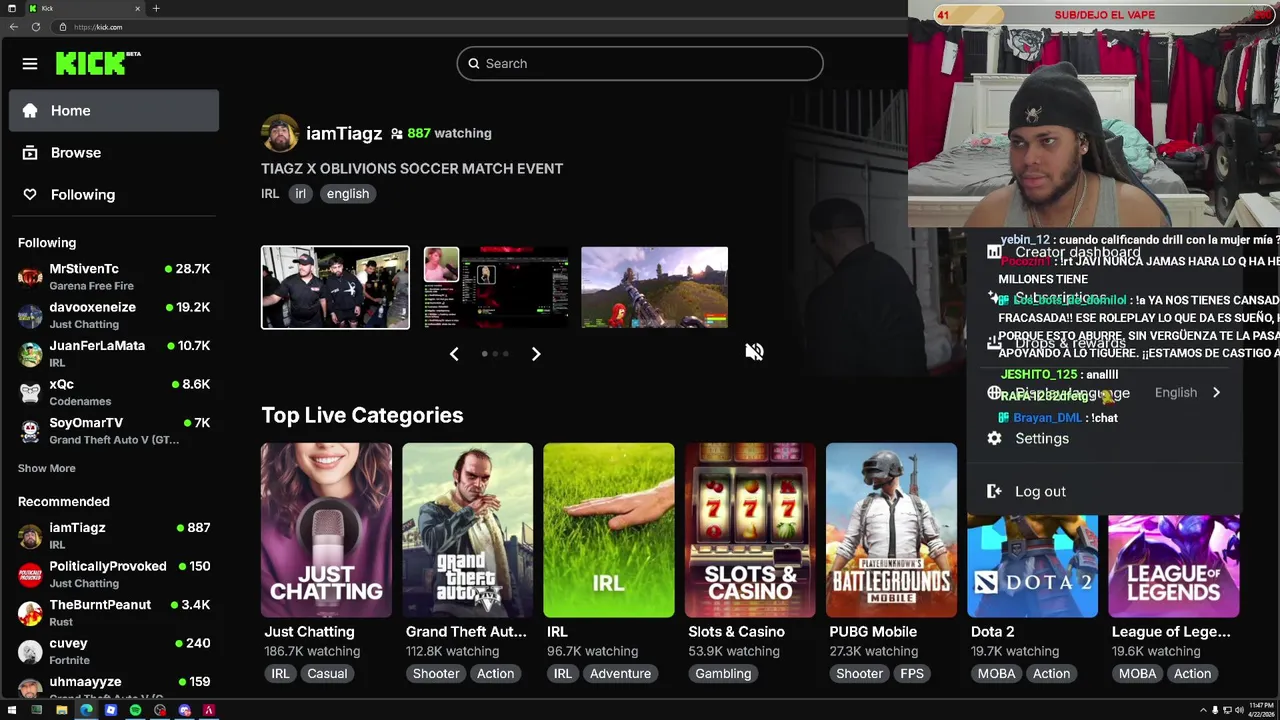1280x720 pixels.
Task: Click the Kick logo
Action: pyautogui.click(x=97, y=63)
